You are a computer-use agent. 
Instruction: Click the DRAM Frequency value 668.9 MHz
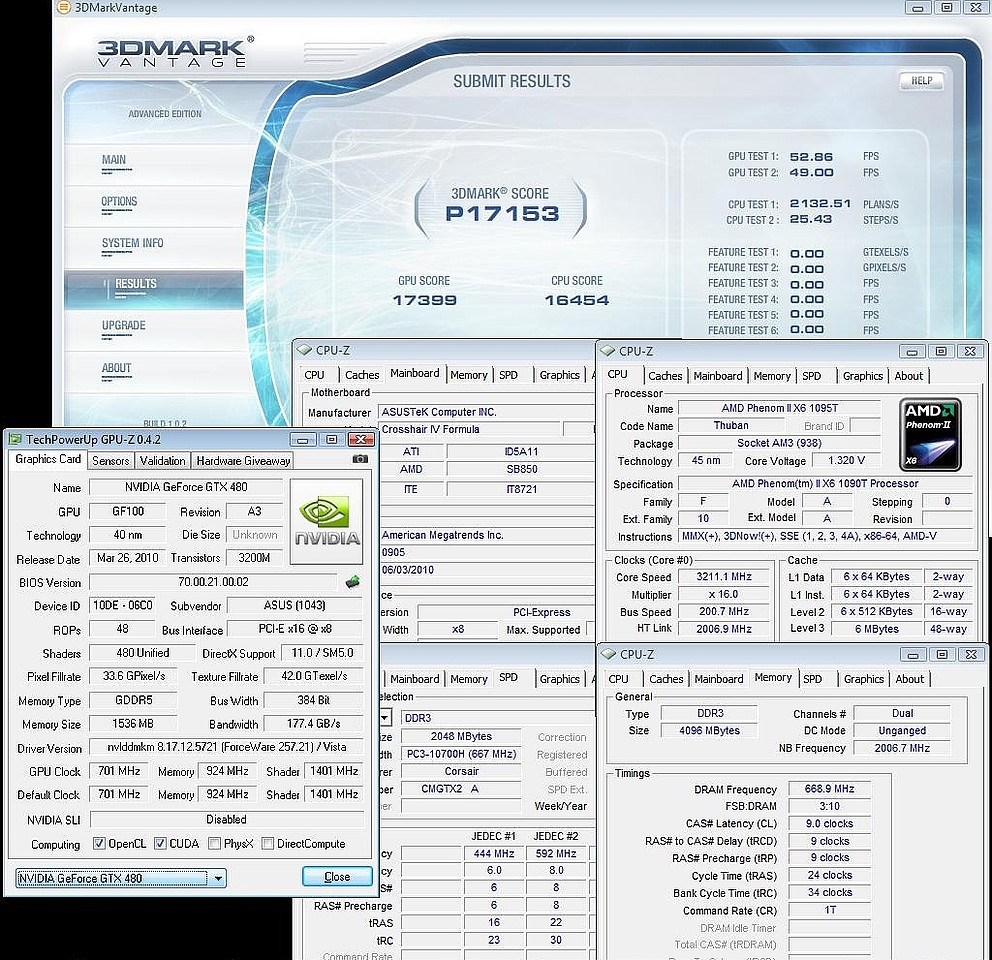pos(829,789)
